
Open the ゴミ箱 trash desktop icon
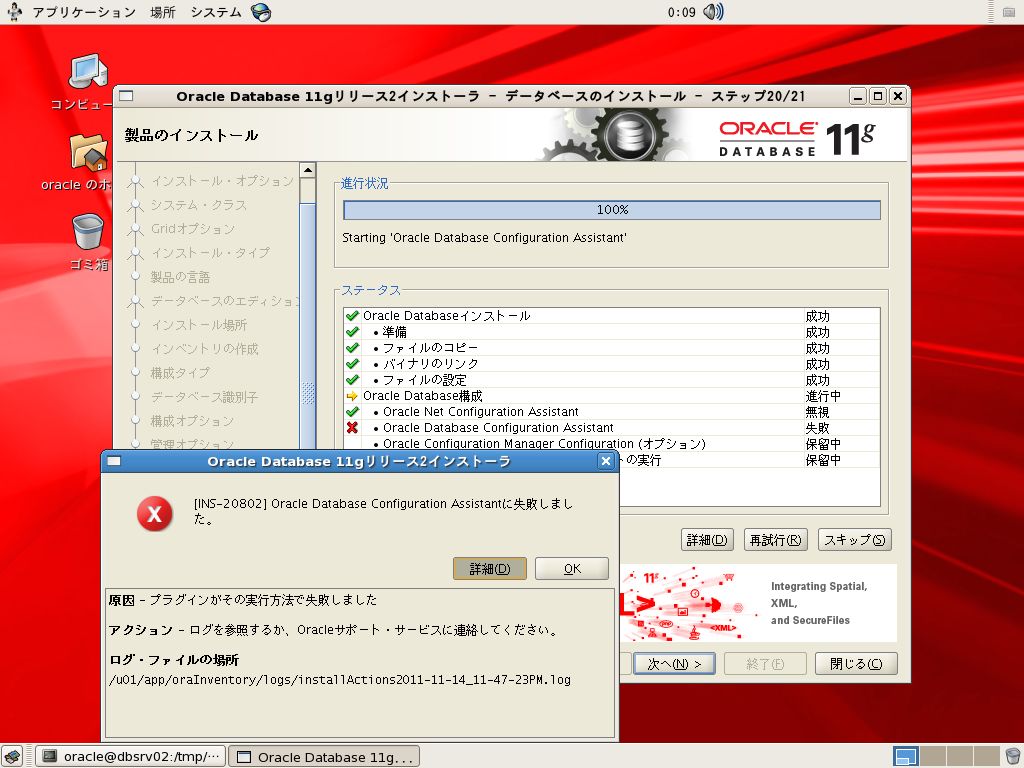click(88, 231)
